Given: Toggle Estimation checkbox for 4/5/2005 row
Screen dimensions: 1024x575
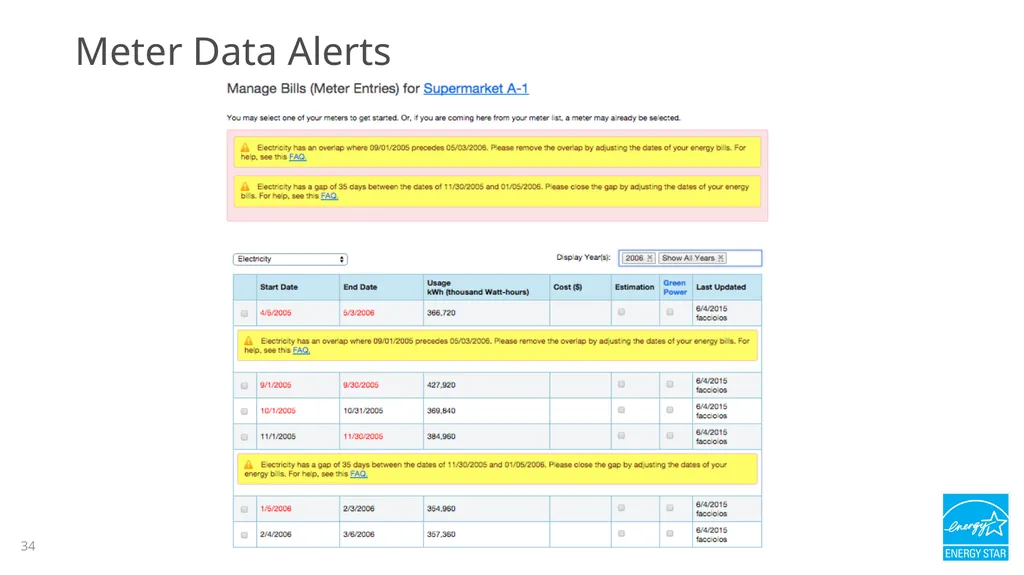Looking at the screenshot, I should point(621,312).
